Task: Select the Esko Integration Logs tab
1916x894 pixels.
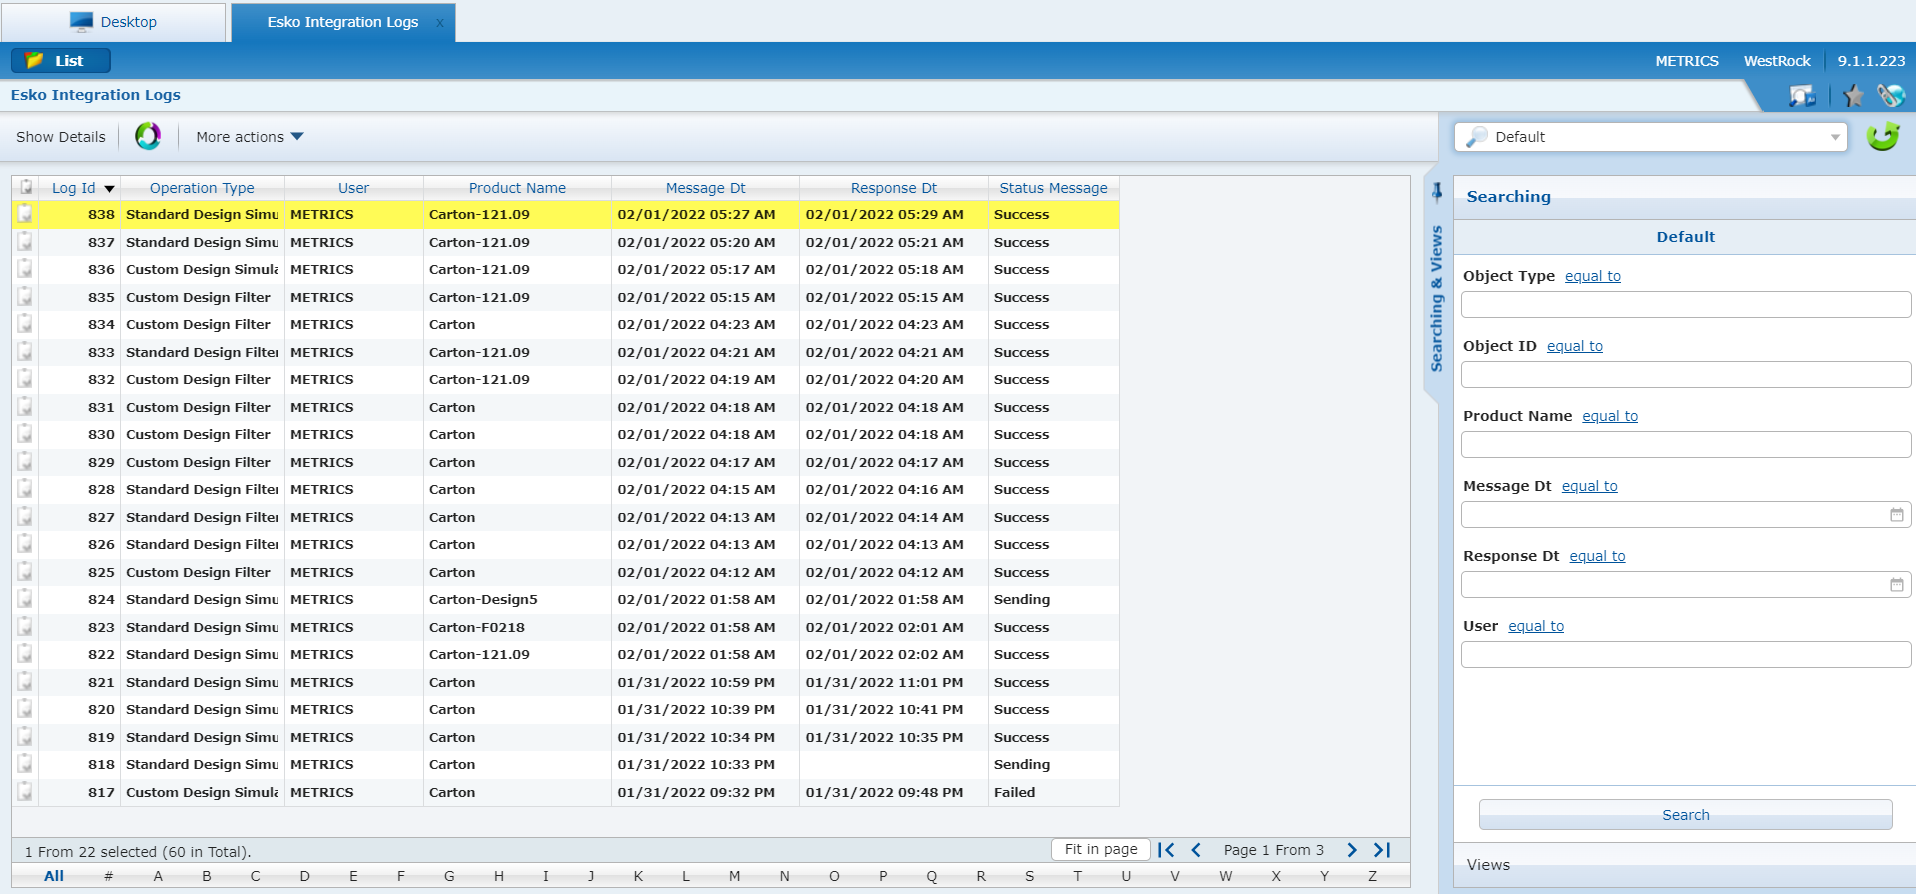Action: click(x=343, y=22)
